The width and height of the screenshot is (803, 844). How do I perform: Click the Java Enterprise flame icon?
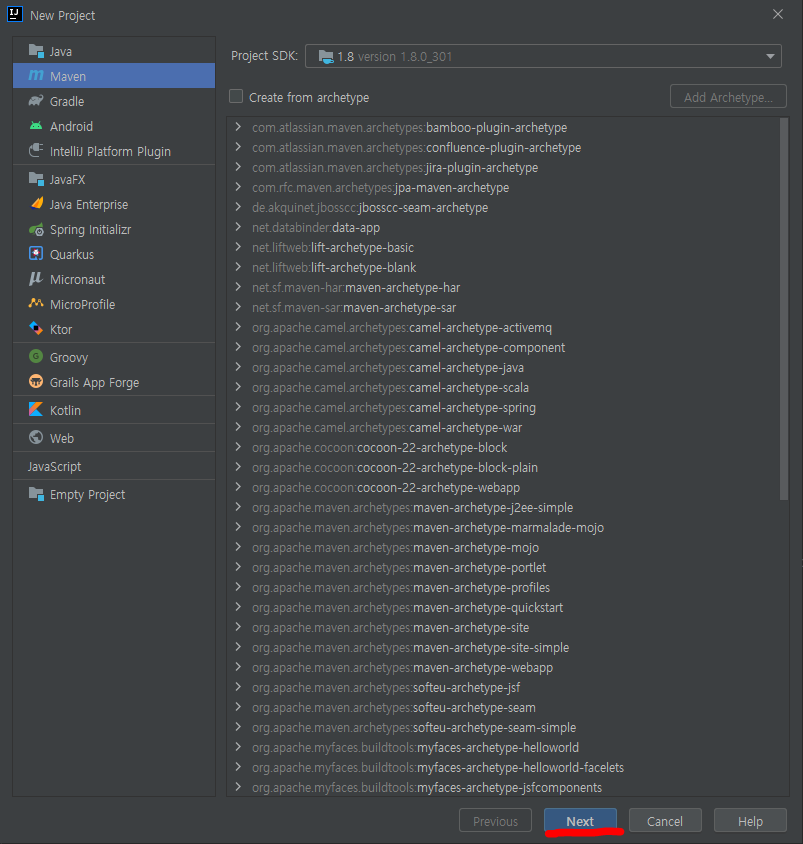tap(37, 203)
